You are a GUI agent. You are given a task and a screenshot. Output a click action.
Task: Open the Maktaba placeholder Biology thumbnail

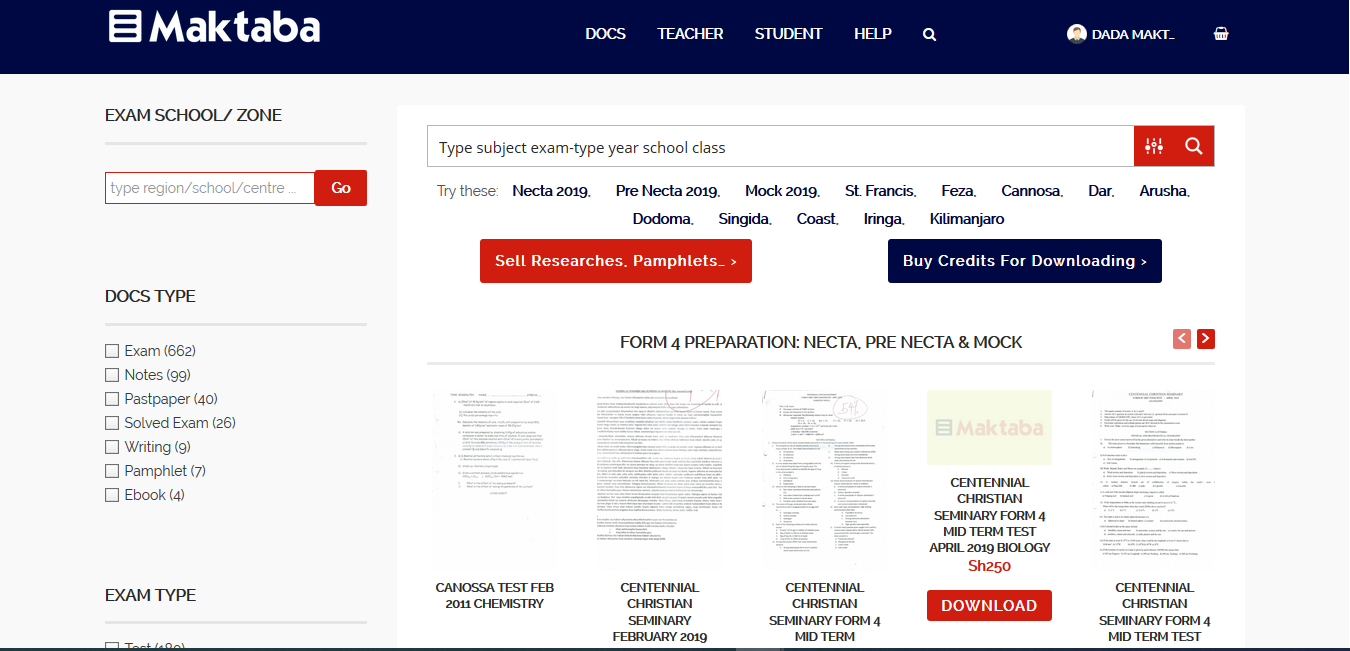pyautogui.click(x=989, y=428)
